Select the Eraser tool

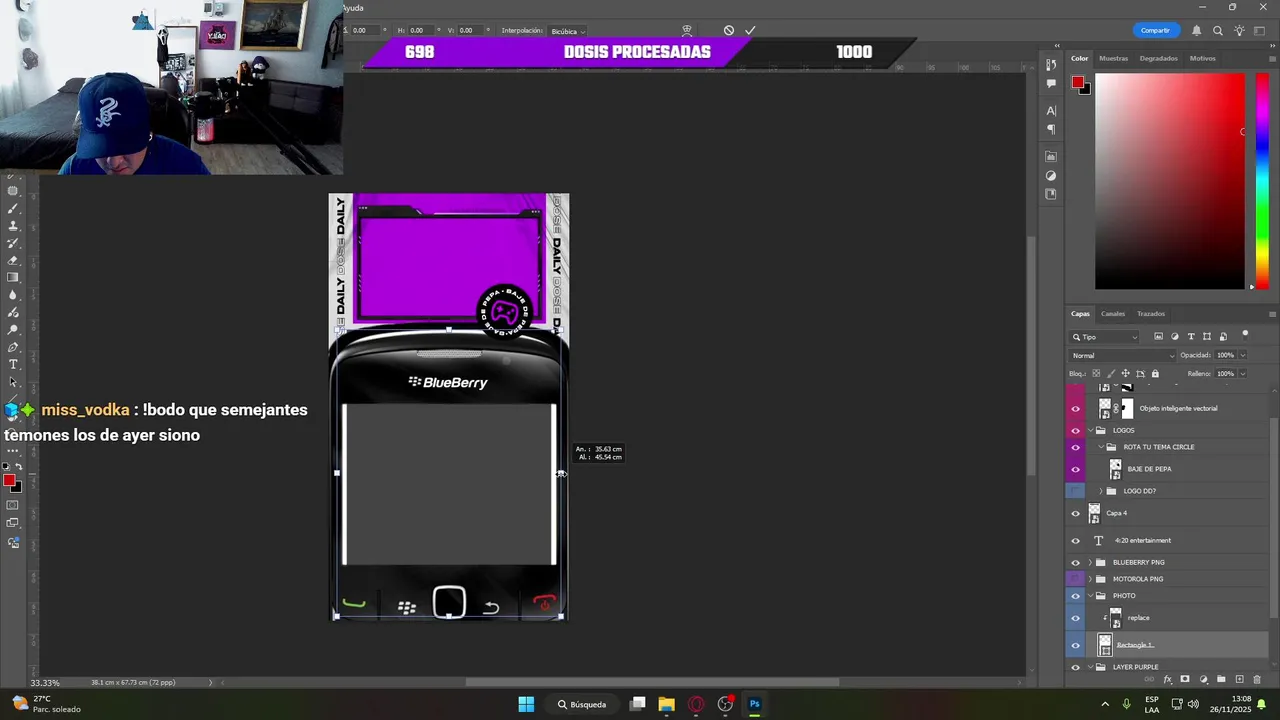pos(13,260)
